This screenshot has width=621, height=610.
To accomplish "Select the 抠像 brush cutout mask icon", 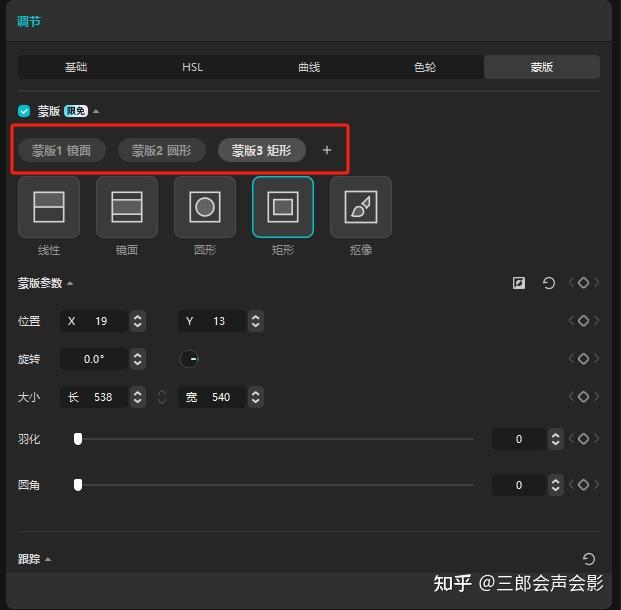I will coord(361,207).
